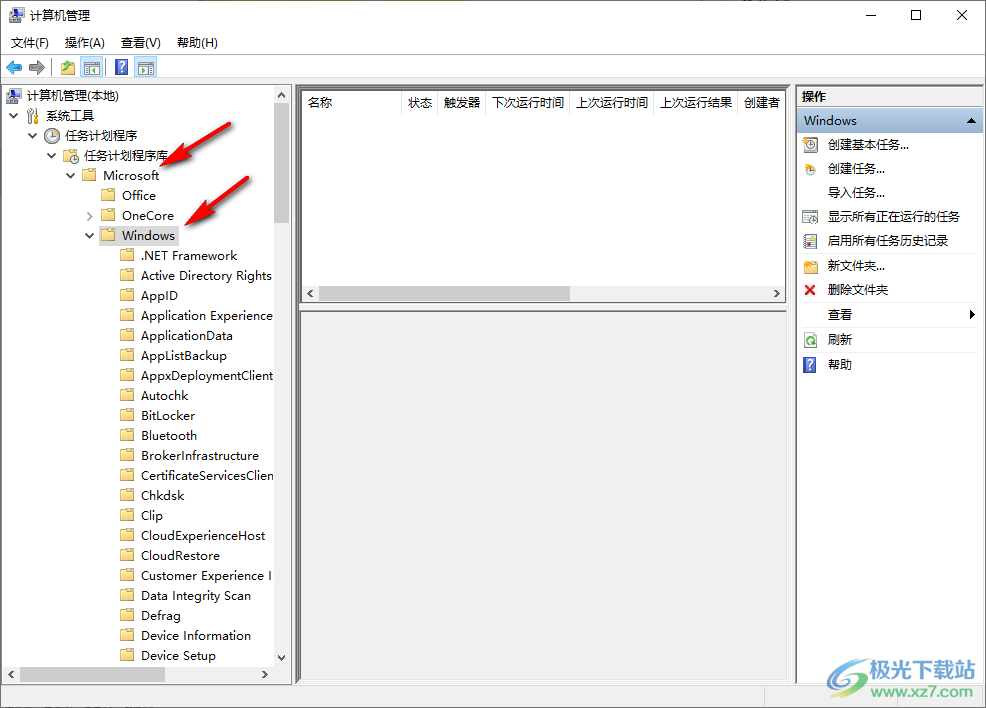Screen dimensions: 986x708
Task: Open the 帮助(H) menu
Action: (x=197, y=43)
